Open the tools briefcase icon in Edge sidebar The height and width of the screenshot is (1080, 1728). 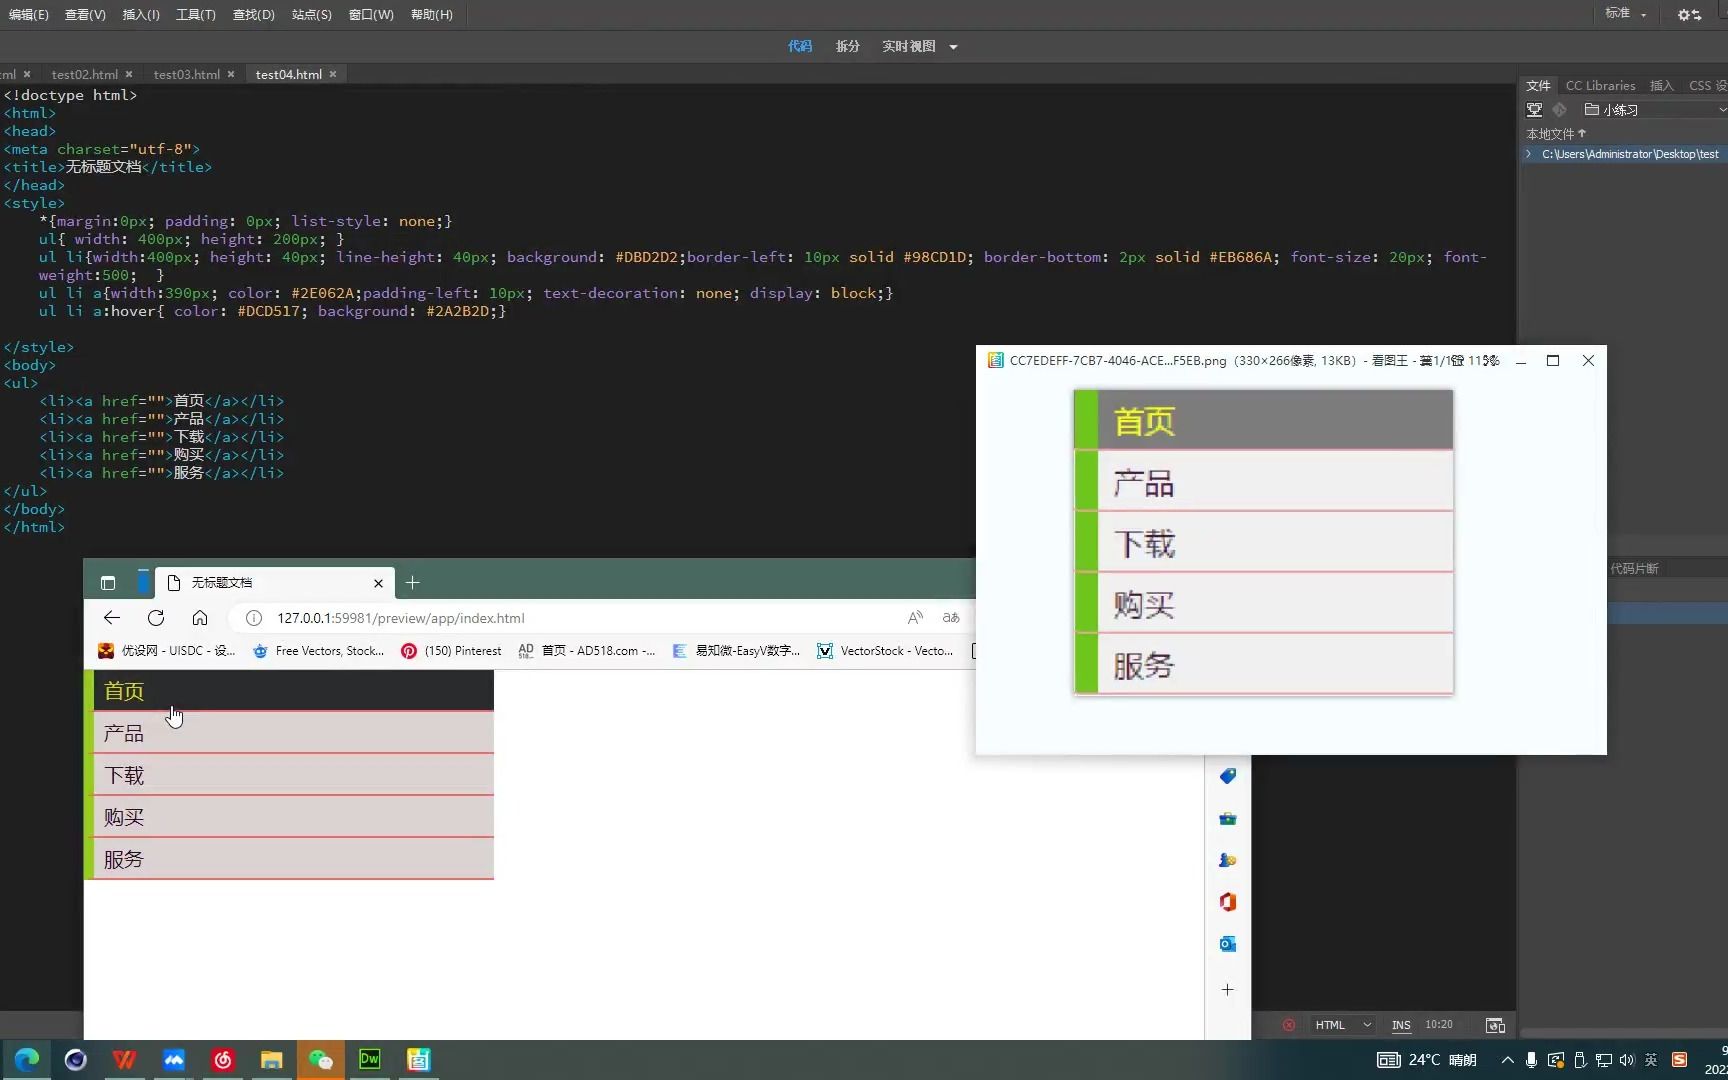coord(1228,819)
